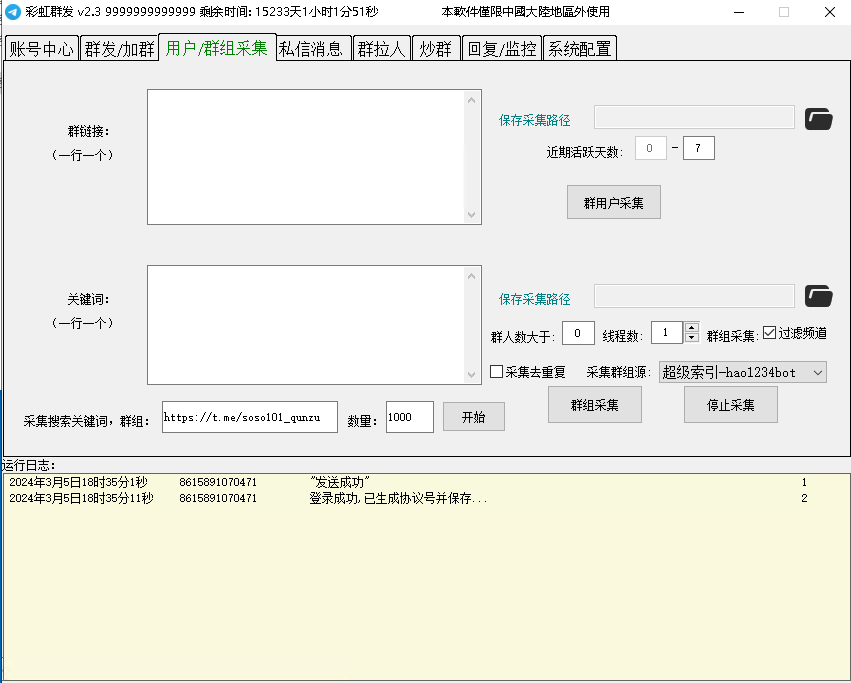Toggle the 过滤频道 checkbox
851x683 pixels.
[x=769, y=332]
